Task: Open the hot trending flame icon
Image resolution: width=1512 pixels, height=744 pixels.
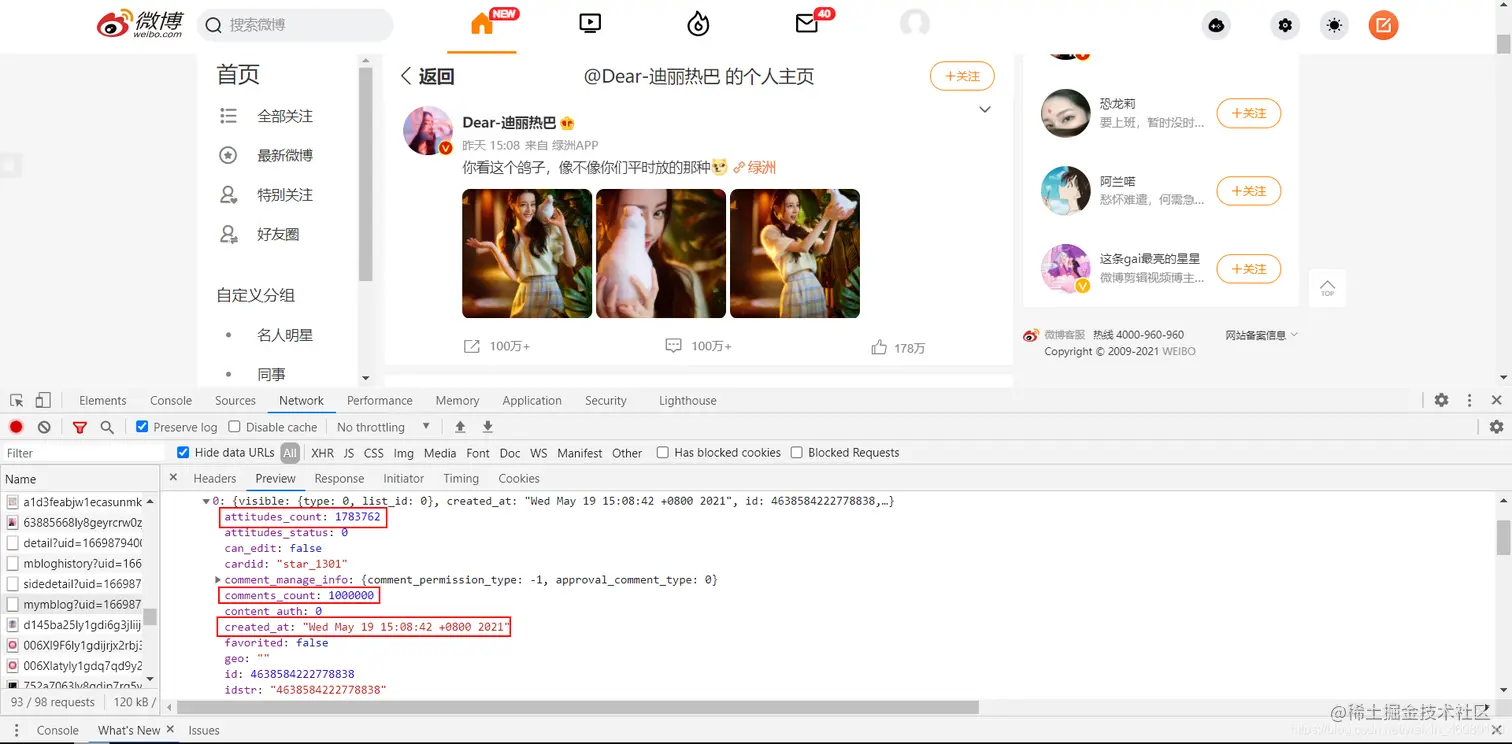Action: click(x=698, y=24)
